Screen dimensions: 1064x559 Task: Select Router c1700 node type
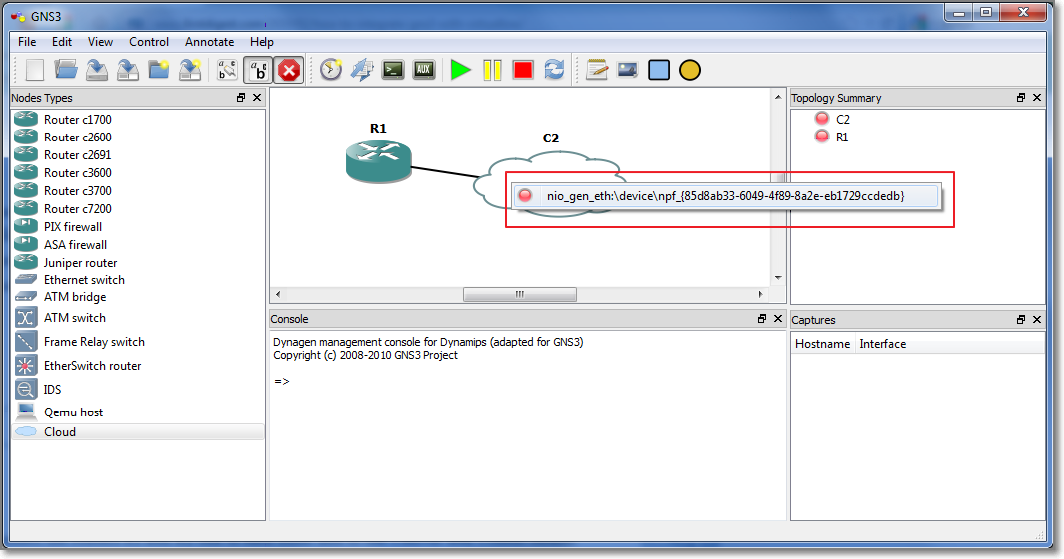(138, 119)
